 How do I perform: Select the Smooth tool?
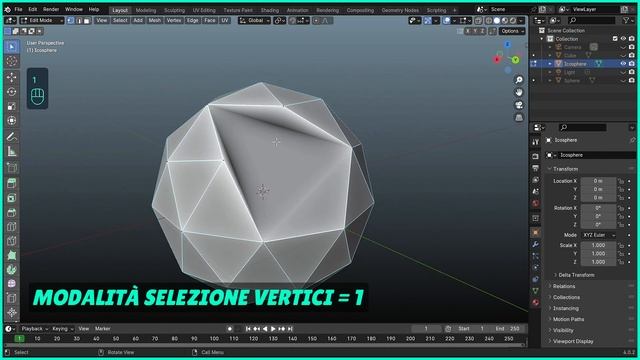click(12, 284)
